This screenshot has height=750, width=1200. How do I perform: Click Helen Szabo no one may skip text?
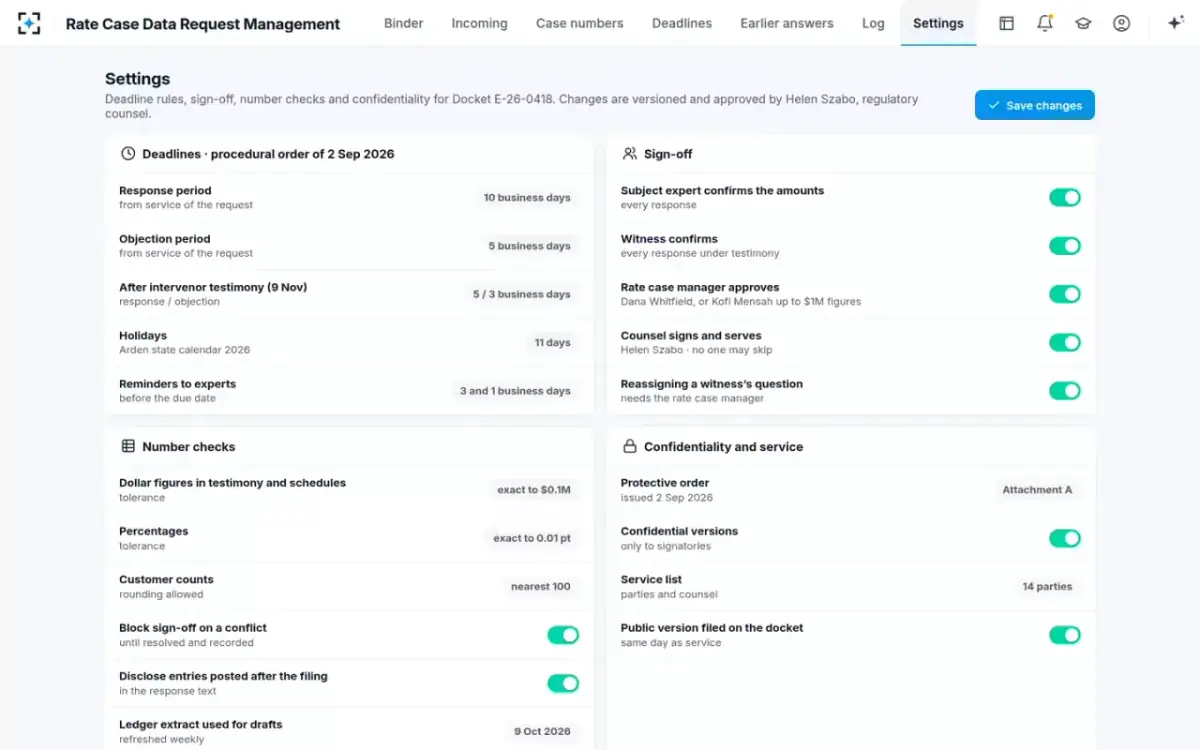click(x=697, y=350)
